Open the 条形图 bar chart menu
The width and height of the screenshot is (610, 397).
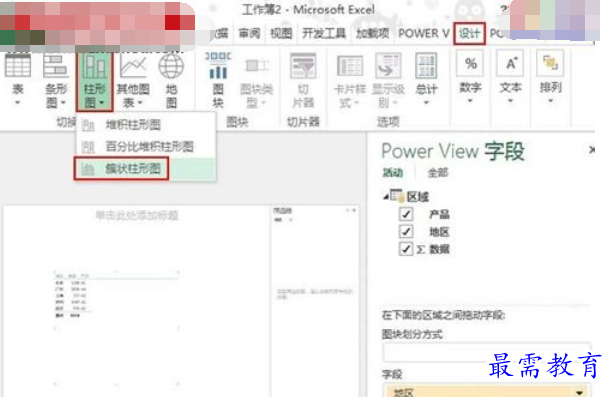pos(56,81)
